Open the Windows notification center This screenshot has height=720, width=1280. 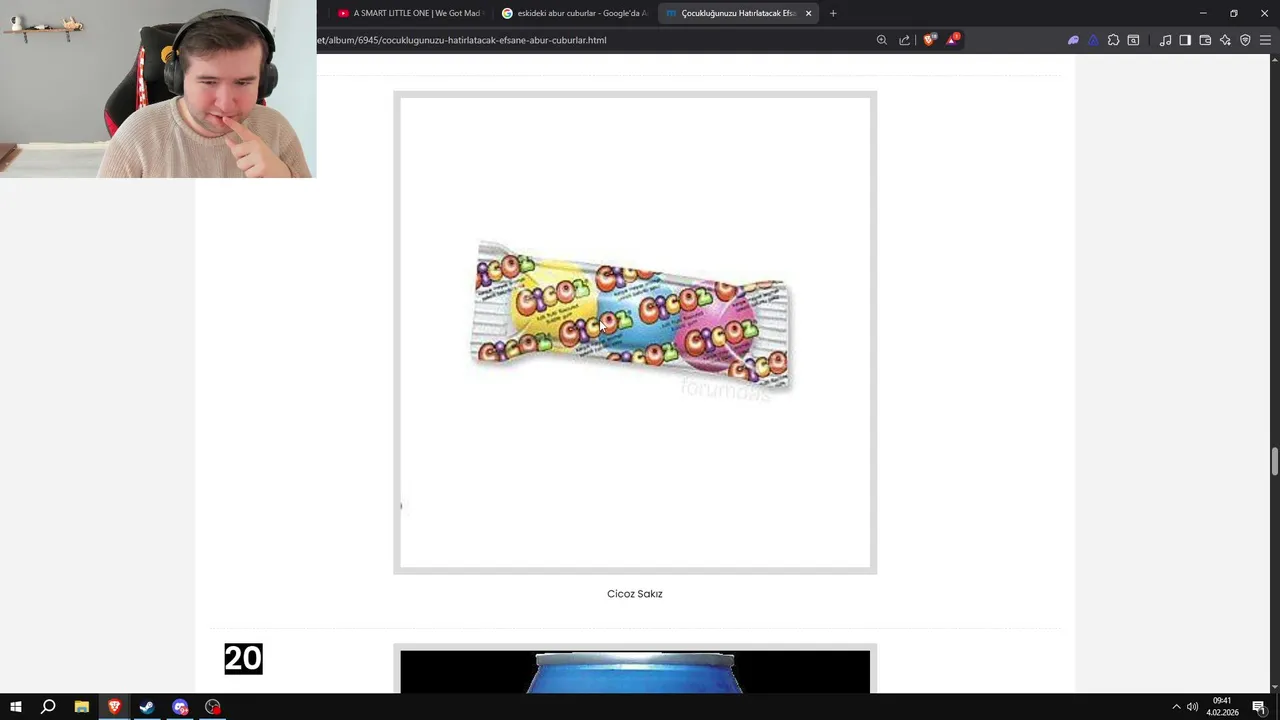[1260, 707]
